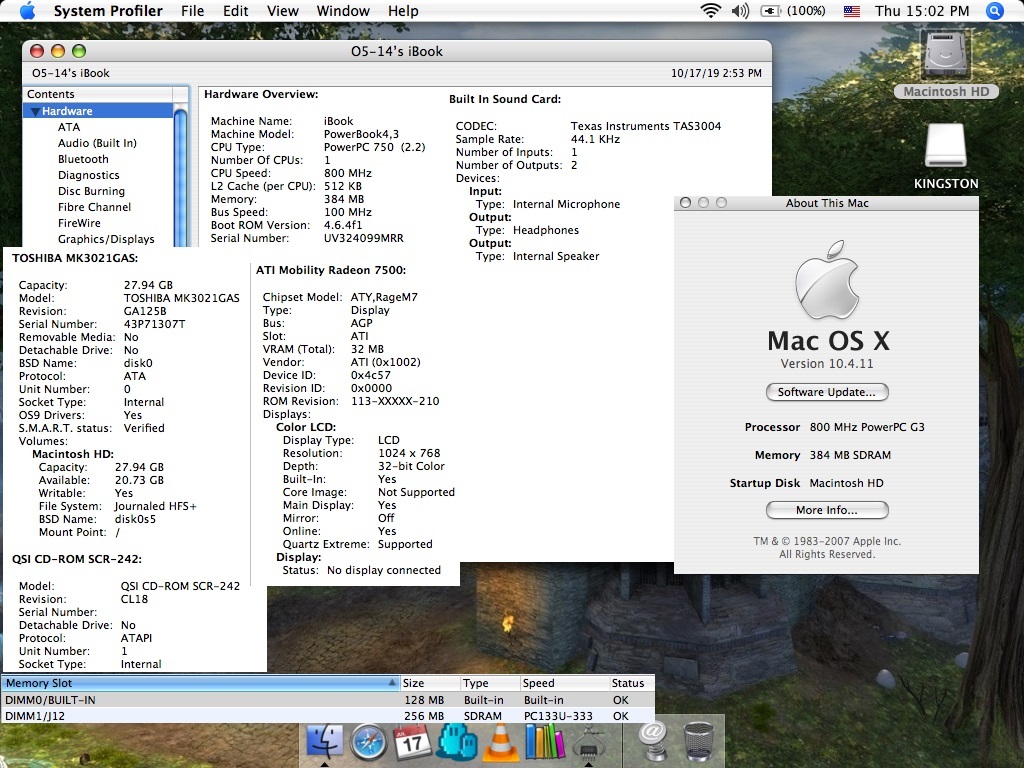Screen dimensions: 1024x768
Task: Click Version 10.4.11 text in About This Mac
Action: pos(827,364)
